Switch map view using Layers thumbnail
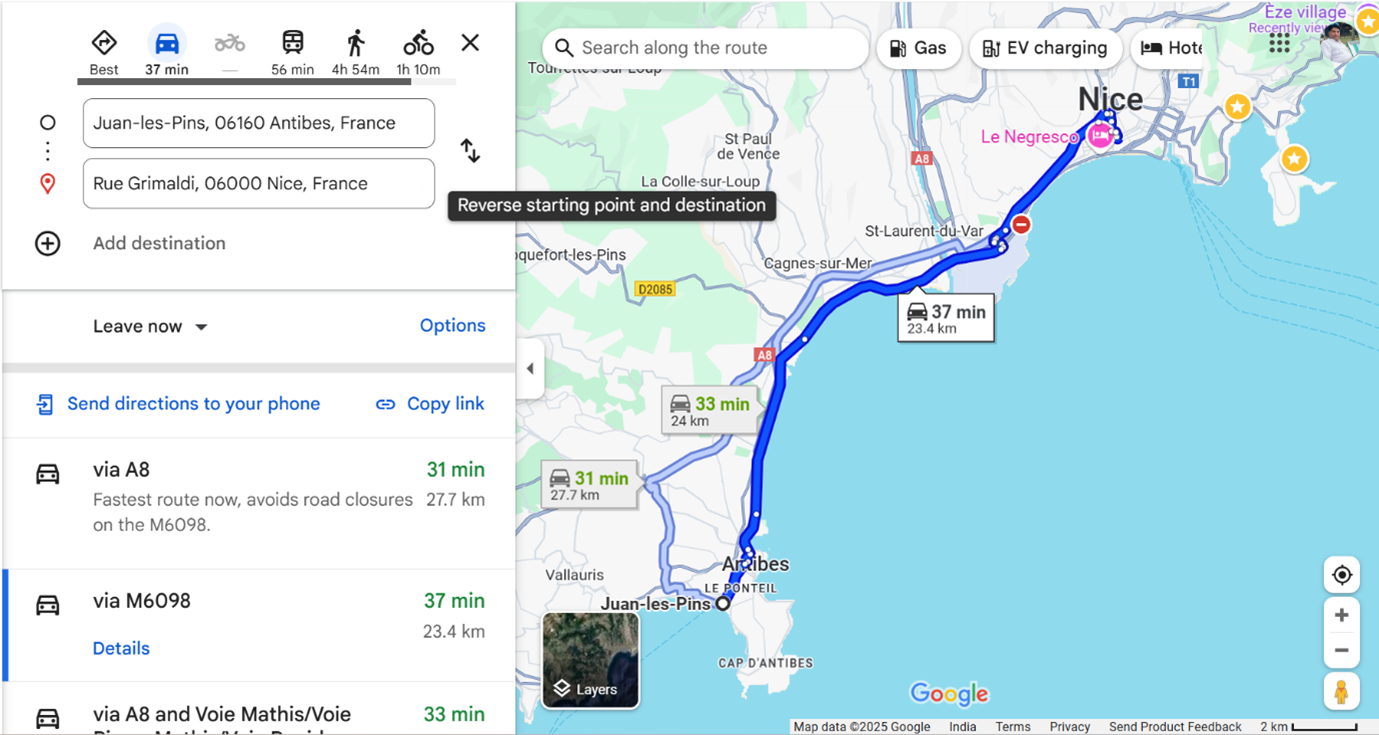The image size is (1379, 735). [590, 660]
